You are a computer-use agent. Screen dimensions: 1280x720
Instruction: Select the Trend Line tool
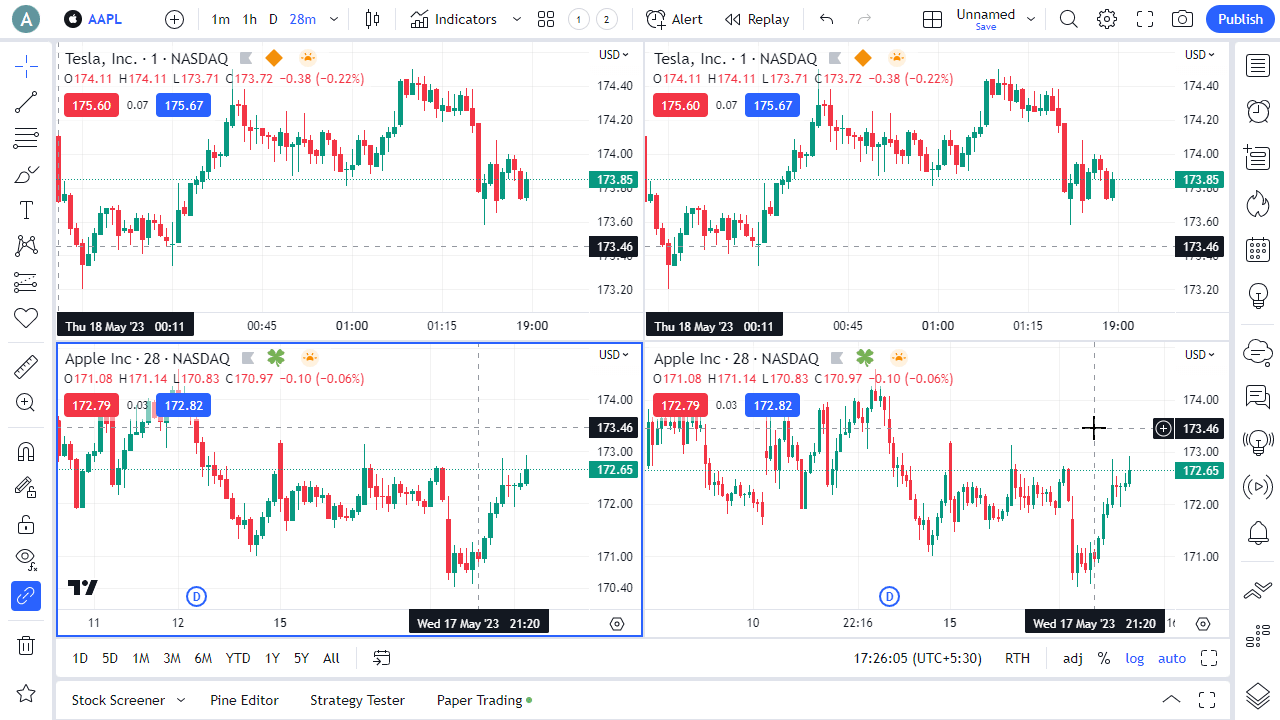tap(26, 102)
